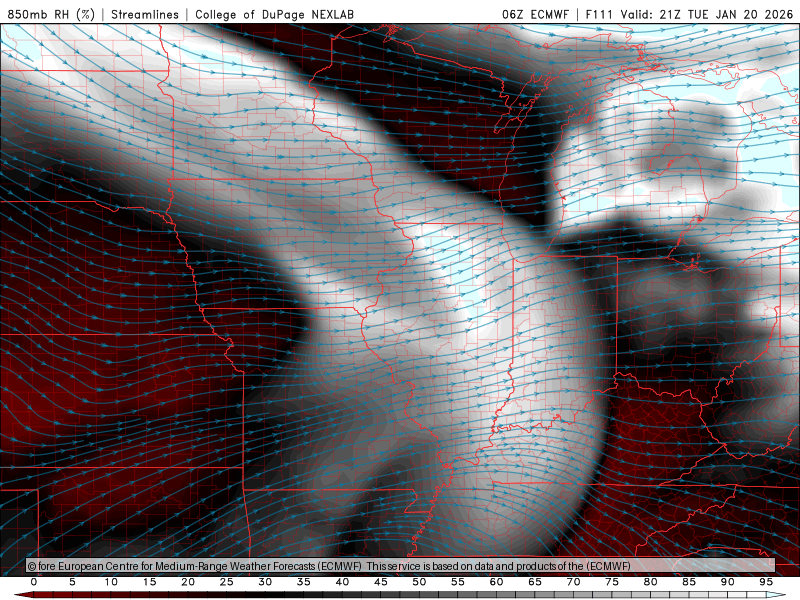Click the colorbar tick label '25'
Image resolution: width=800 pixels, height=600 pixels.
[227, 582]
